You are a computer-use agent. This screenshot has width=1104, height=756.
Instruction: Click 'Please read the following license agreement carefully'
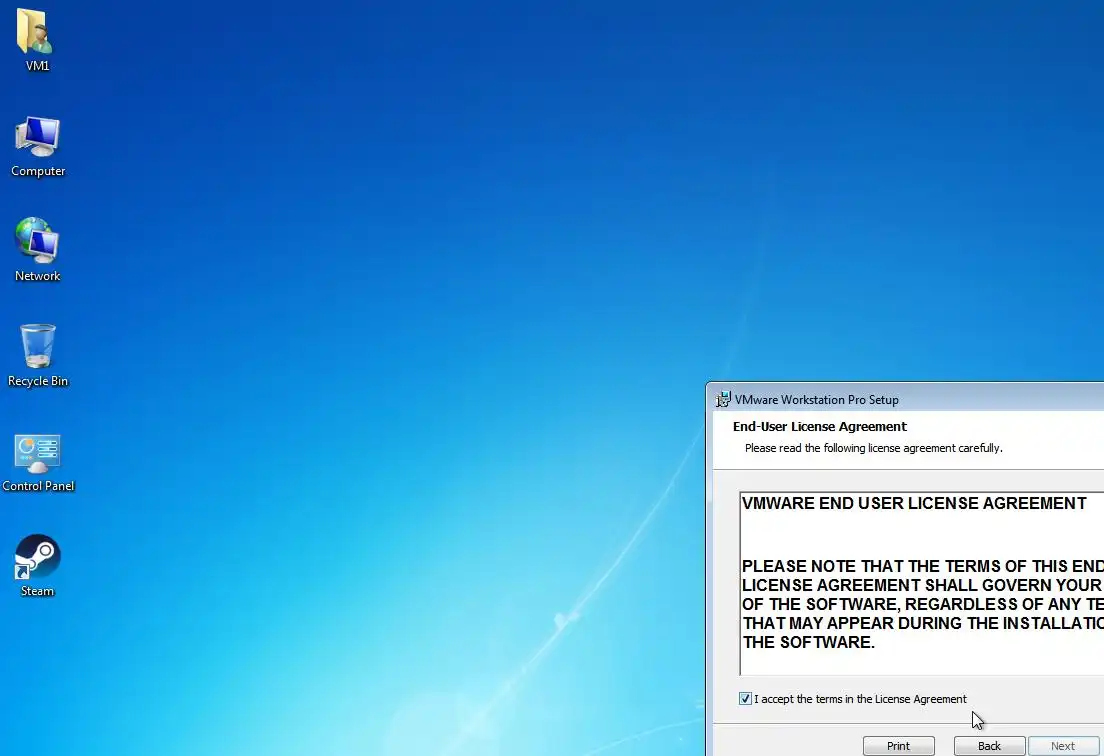click(x=874, y=448)
